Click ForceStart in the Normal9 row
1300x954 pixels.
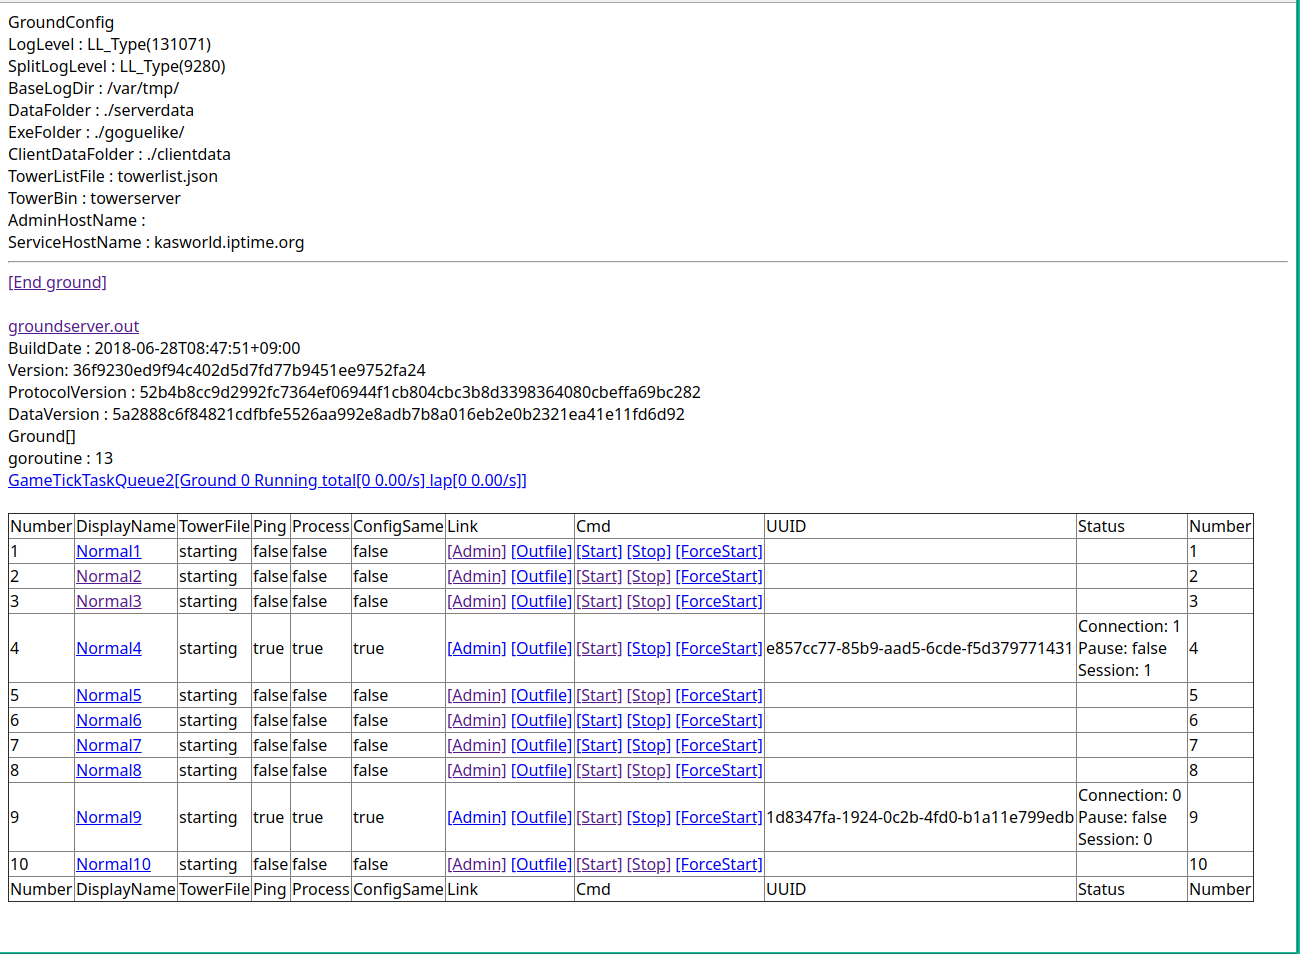tap(719, 817)
